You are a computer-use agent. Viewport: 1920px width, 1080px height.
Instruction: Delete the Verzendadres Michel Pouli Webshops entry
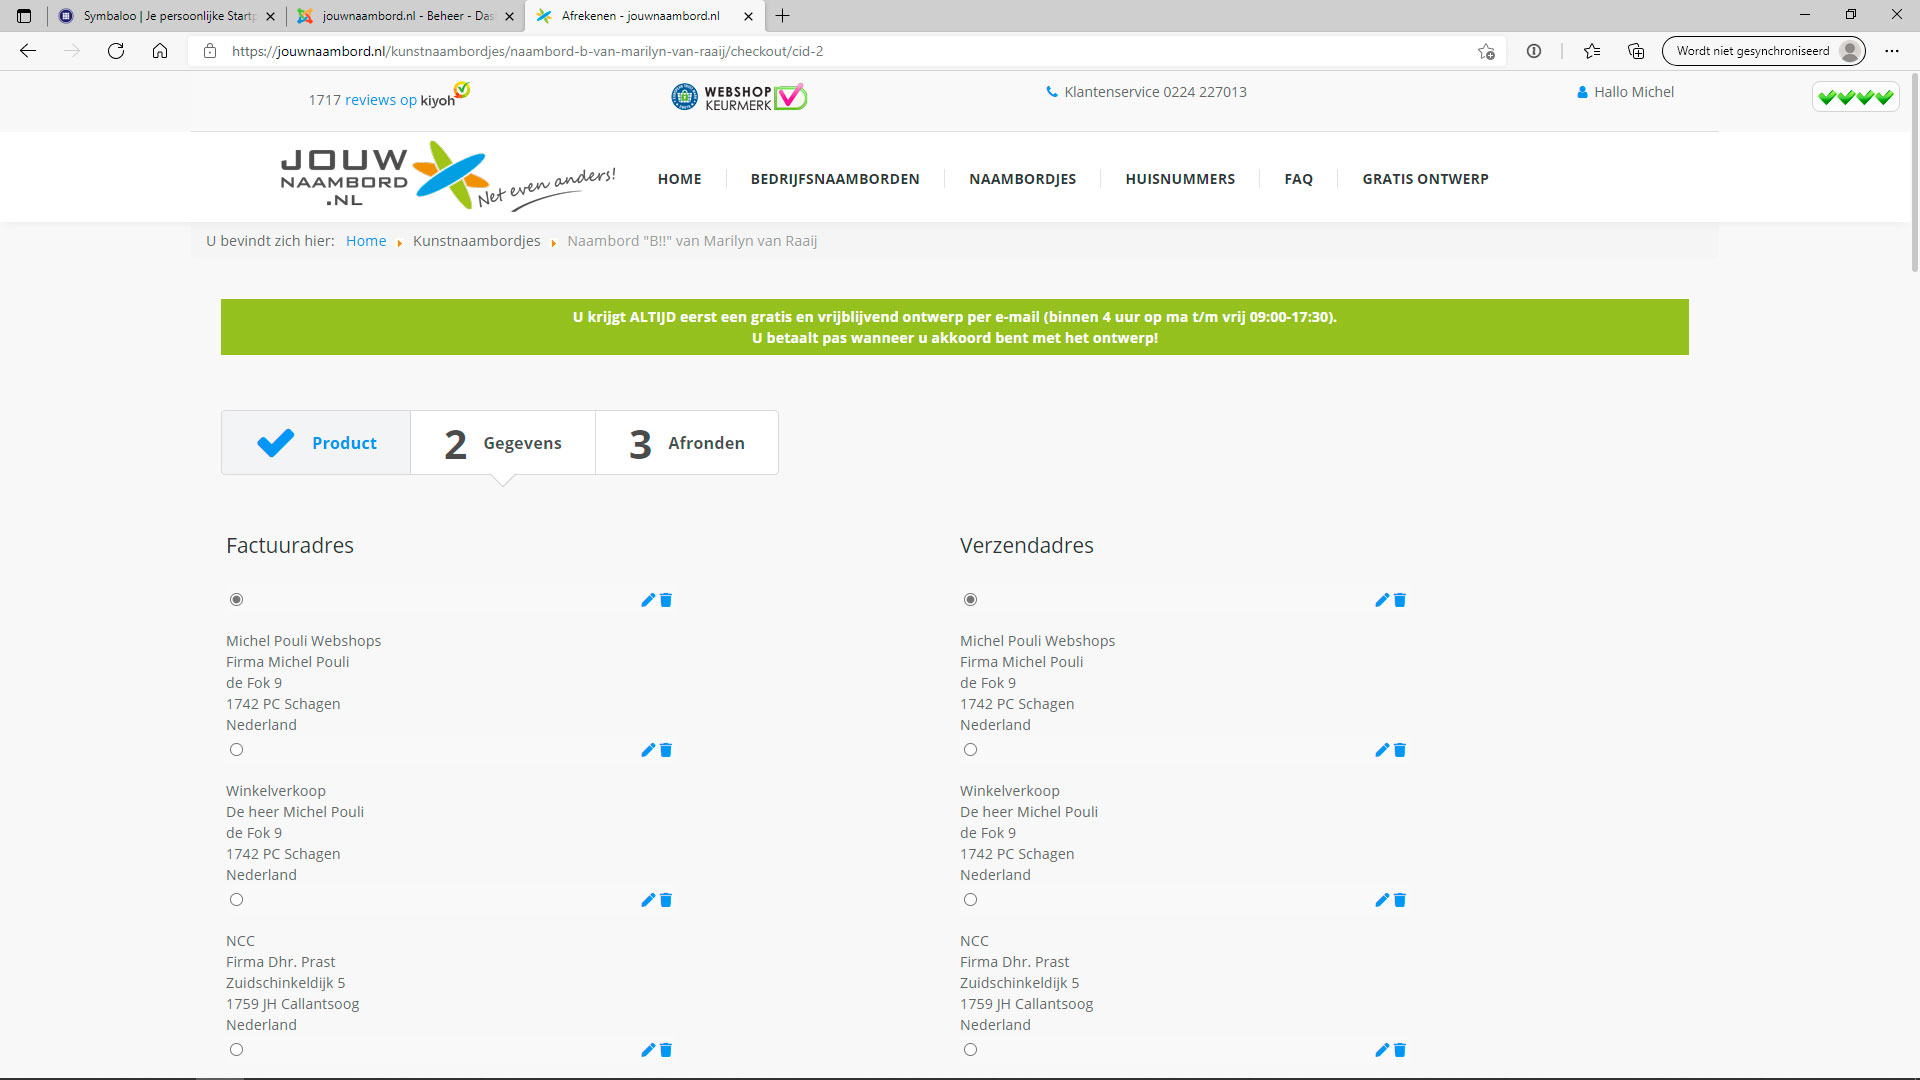tap(1400, 600)
